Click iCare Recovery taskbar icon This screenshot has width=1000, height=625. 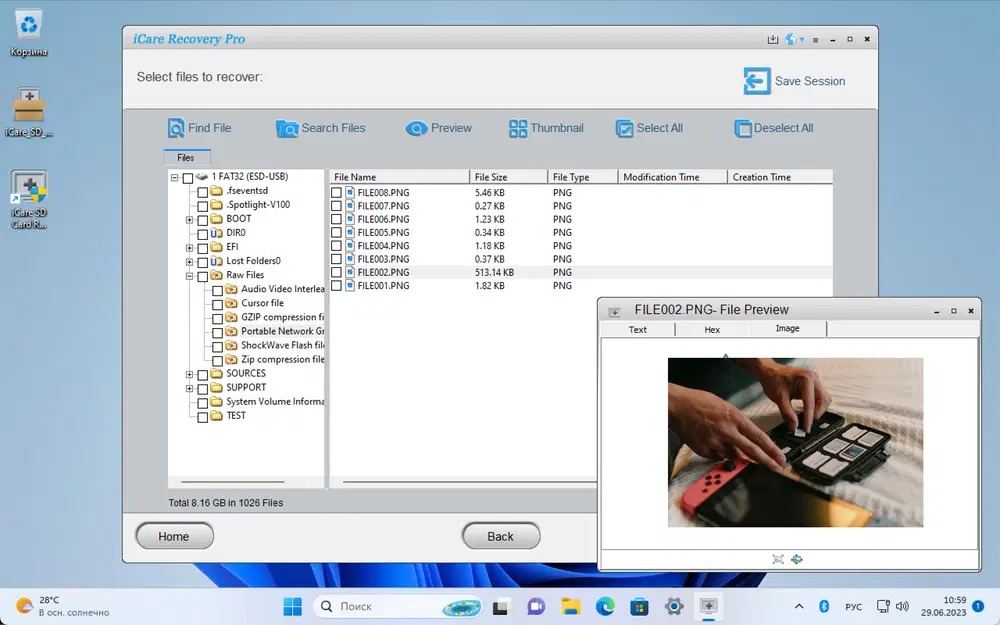709,607
